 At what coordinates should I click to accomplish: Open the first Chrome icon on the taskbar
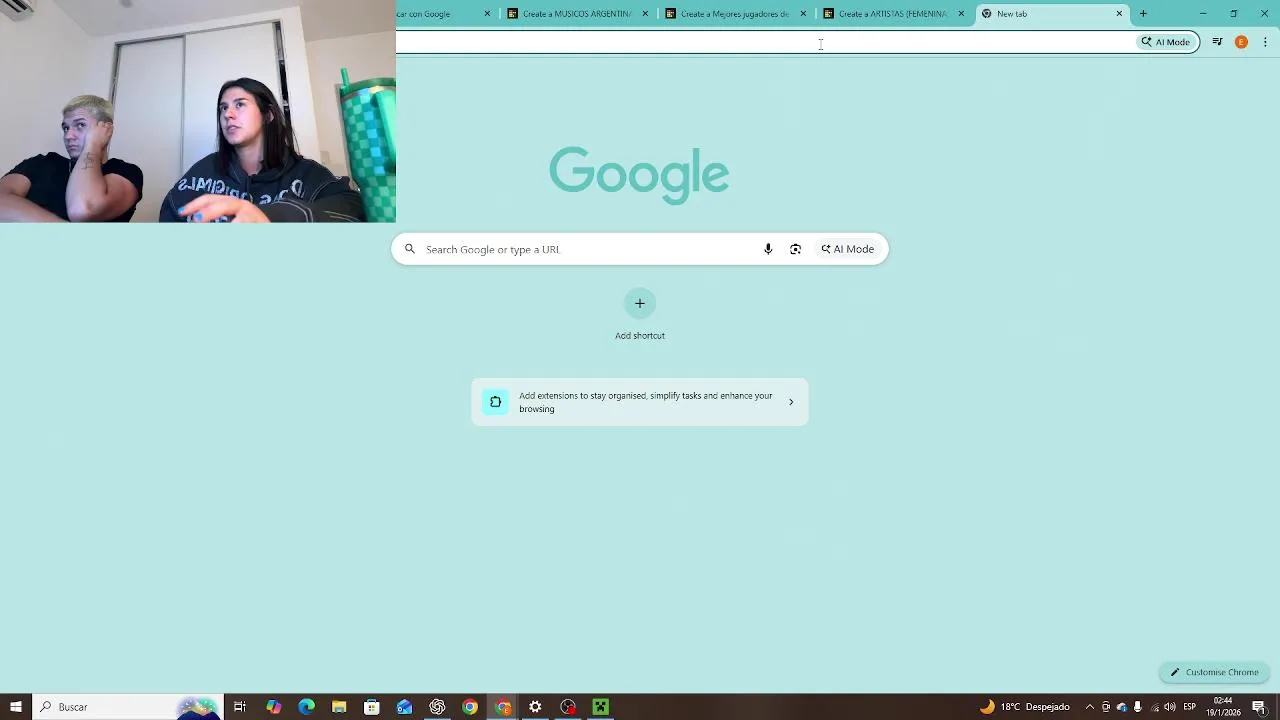point(470,707)
